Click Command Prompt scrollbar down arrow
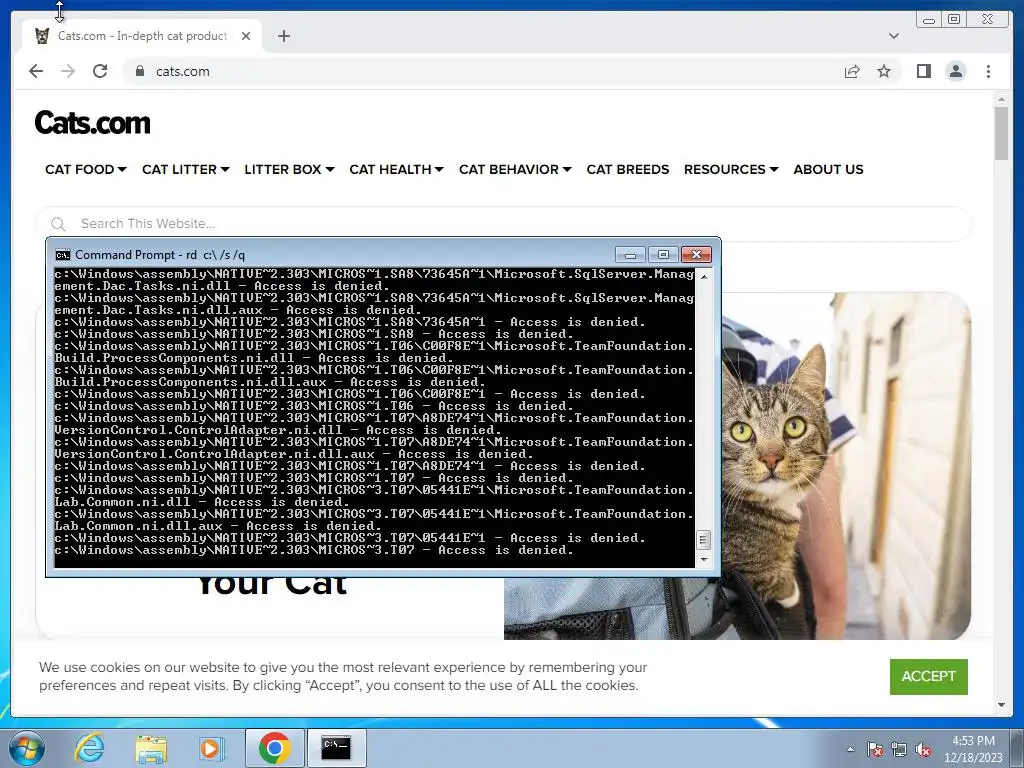Screen dimensions: 1024x768 (x=704, y=560)
